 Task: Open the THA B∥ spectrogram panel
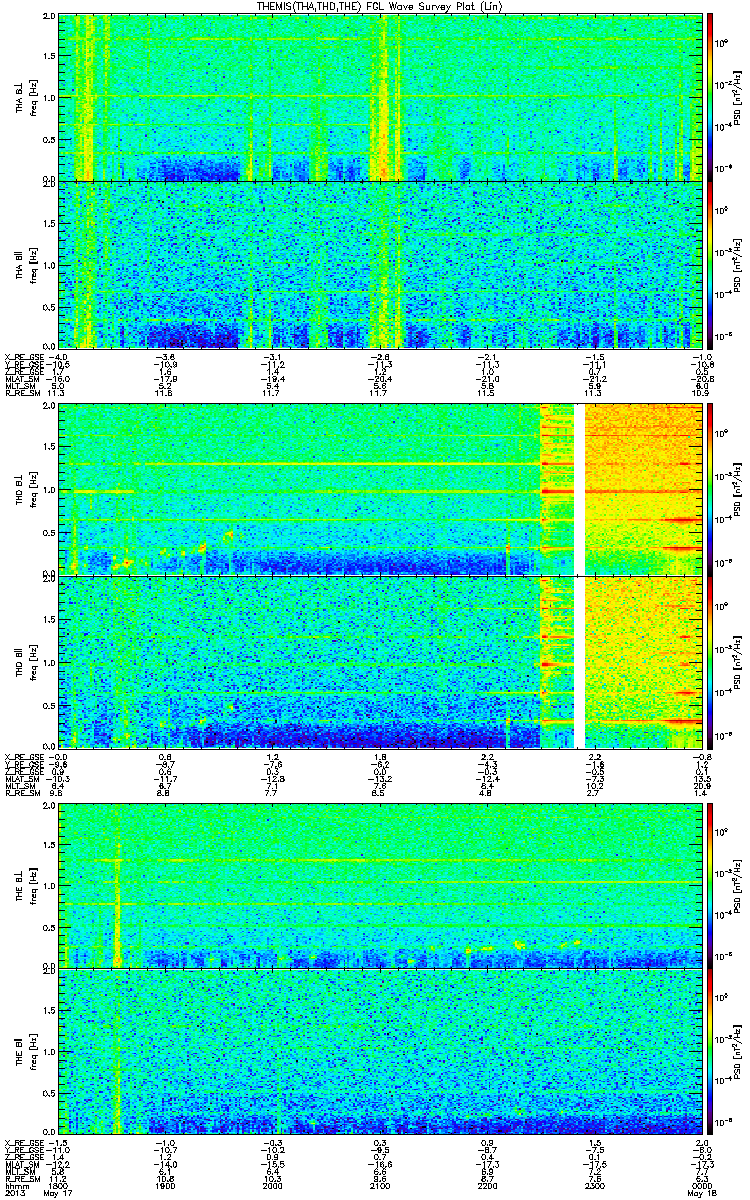pos(381,264)
